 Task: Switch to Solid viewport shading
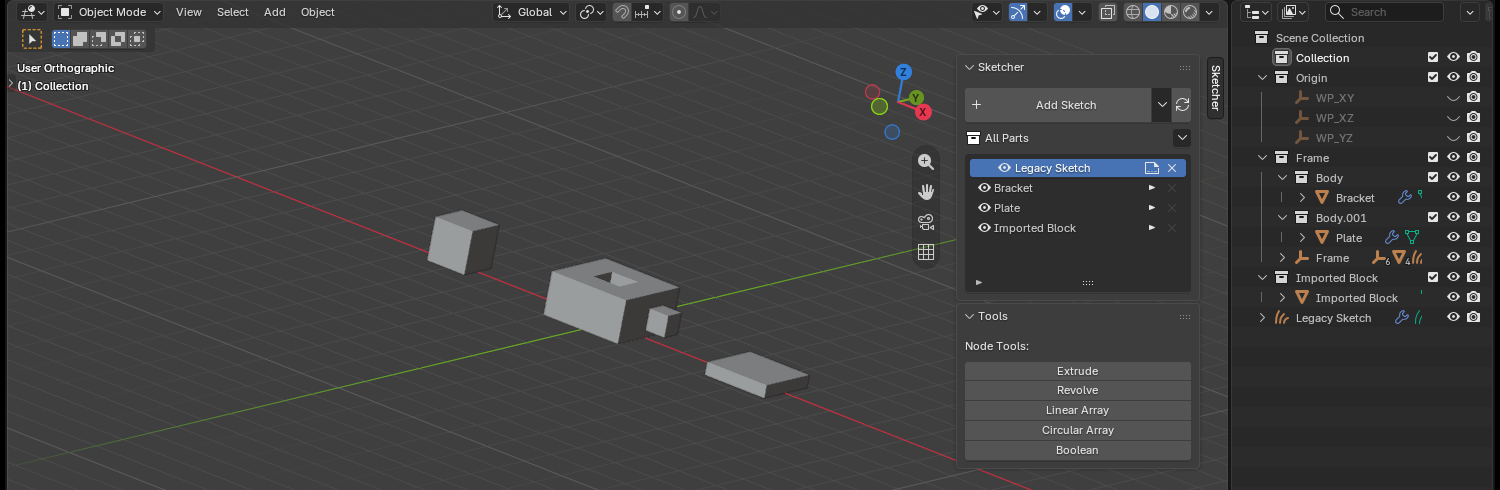pos(1152,12)
